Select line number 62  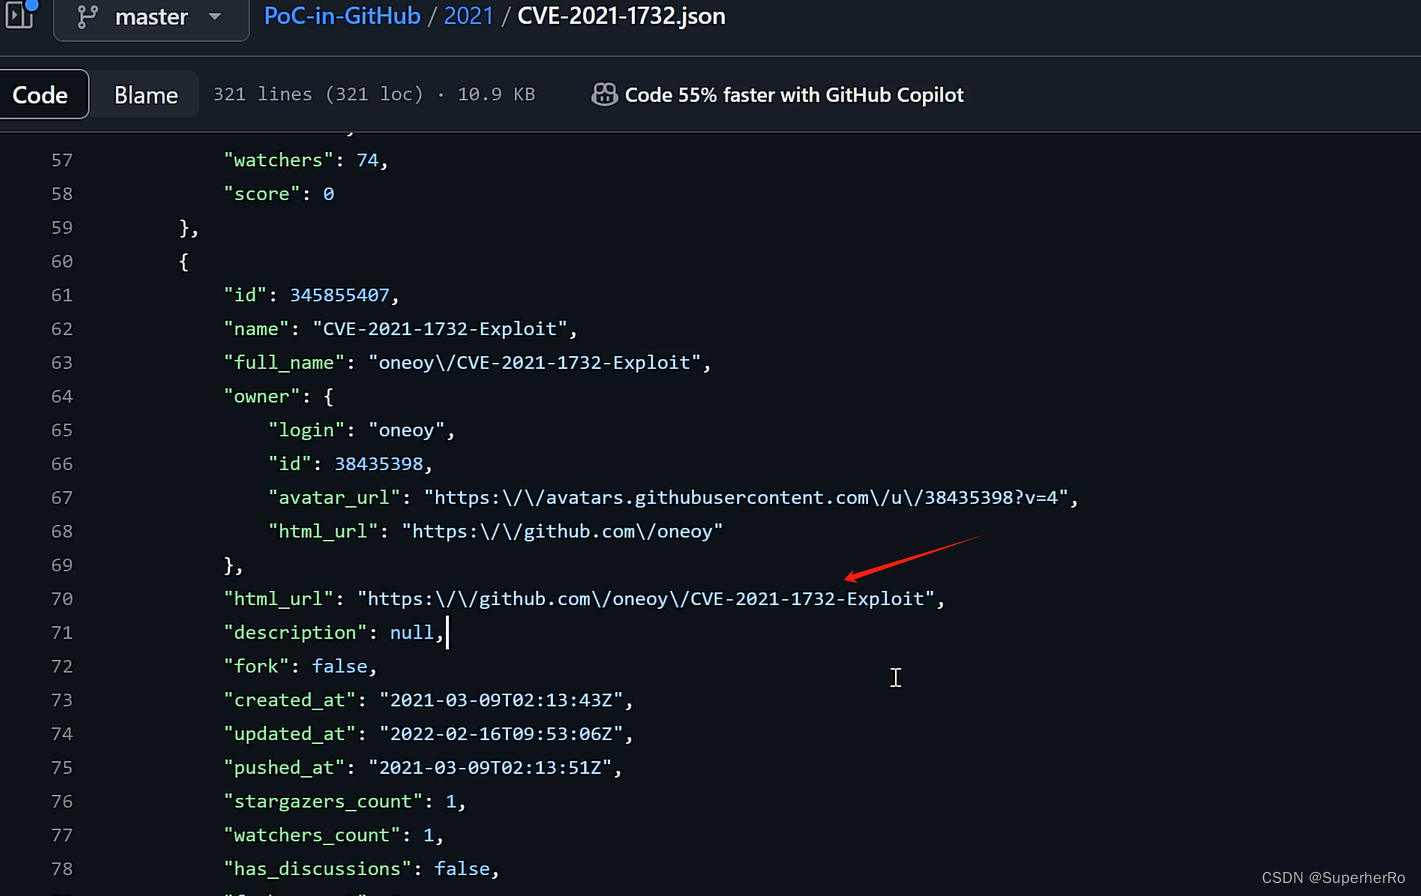pos(62,329)
